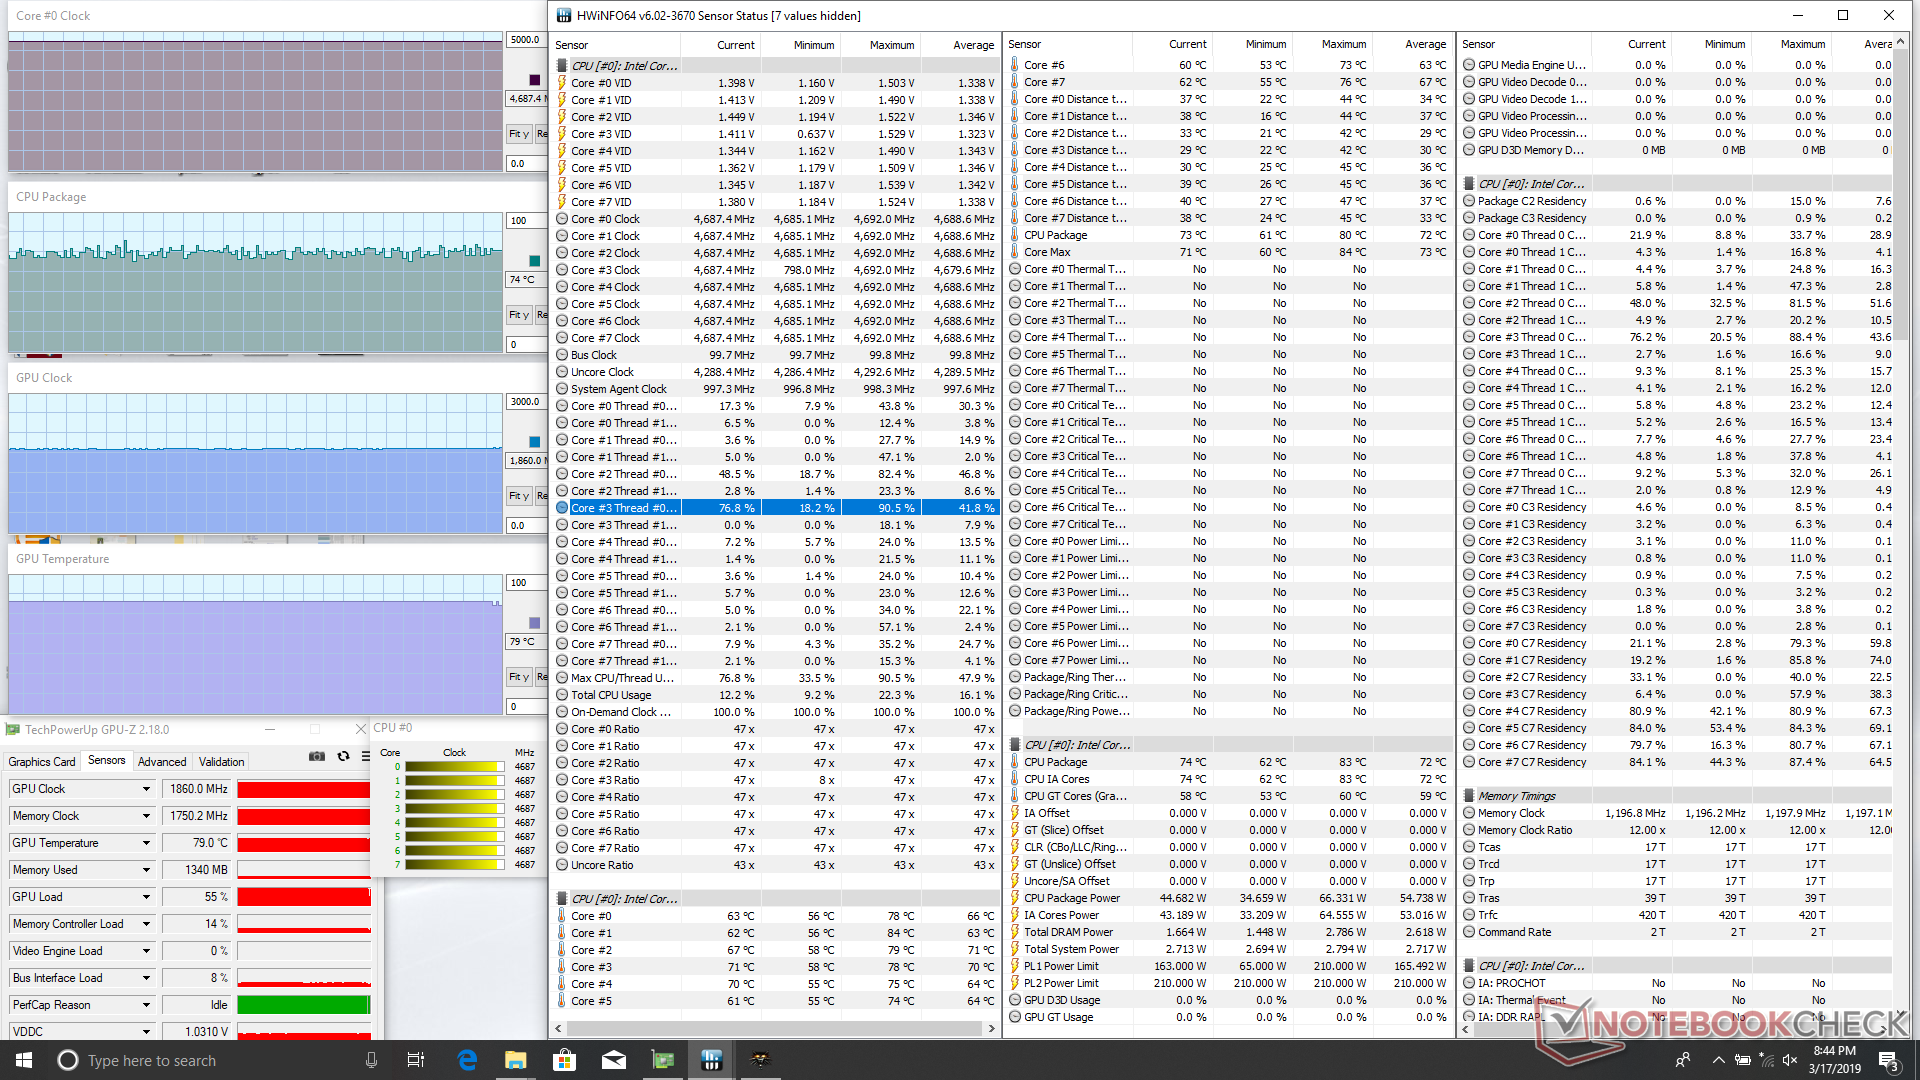Screen dimensions: 1920x1080
Task: Click GPU-Z screenshot camera icon
Action: coord(317,757)
